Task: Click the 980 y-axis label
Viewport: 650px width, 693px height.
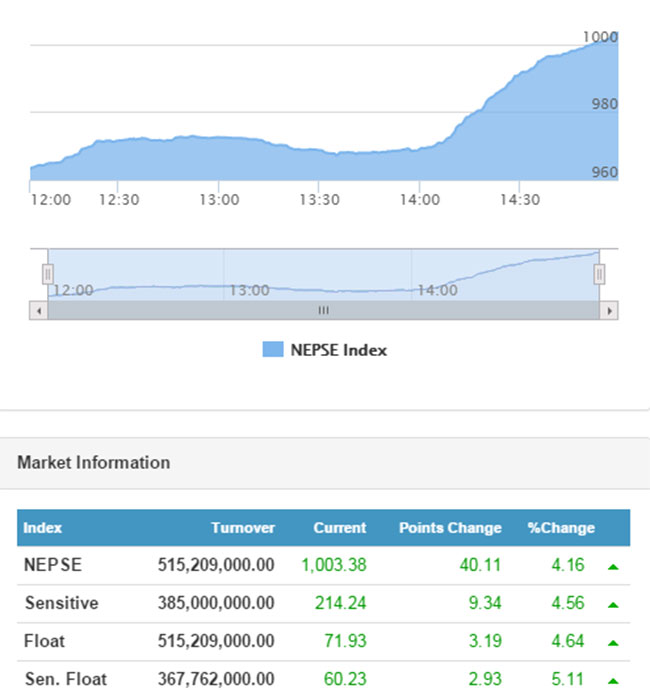Action: [604, 104]
